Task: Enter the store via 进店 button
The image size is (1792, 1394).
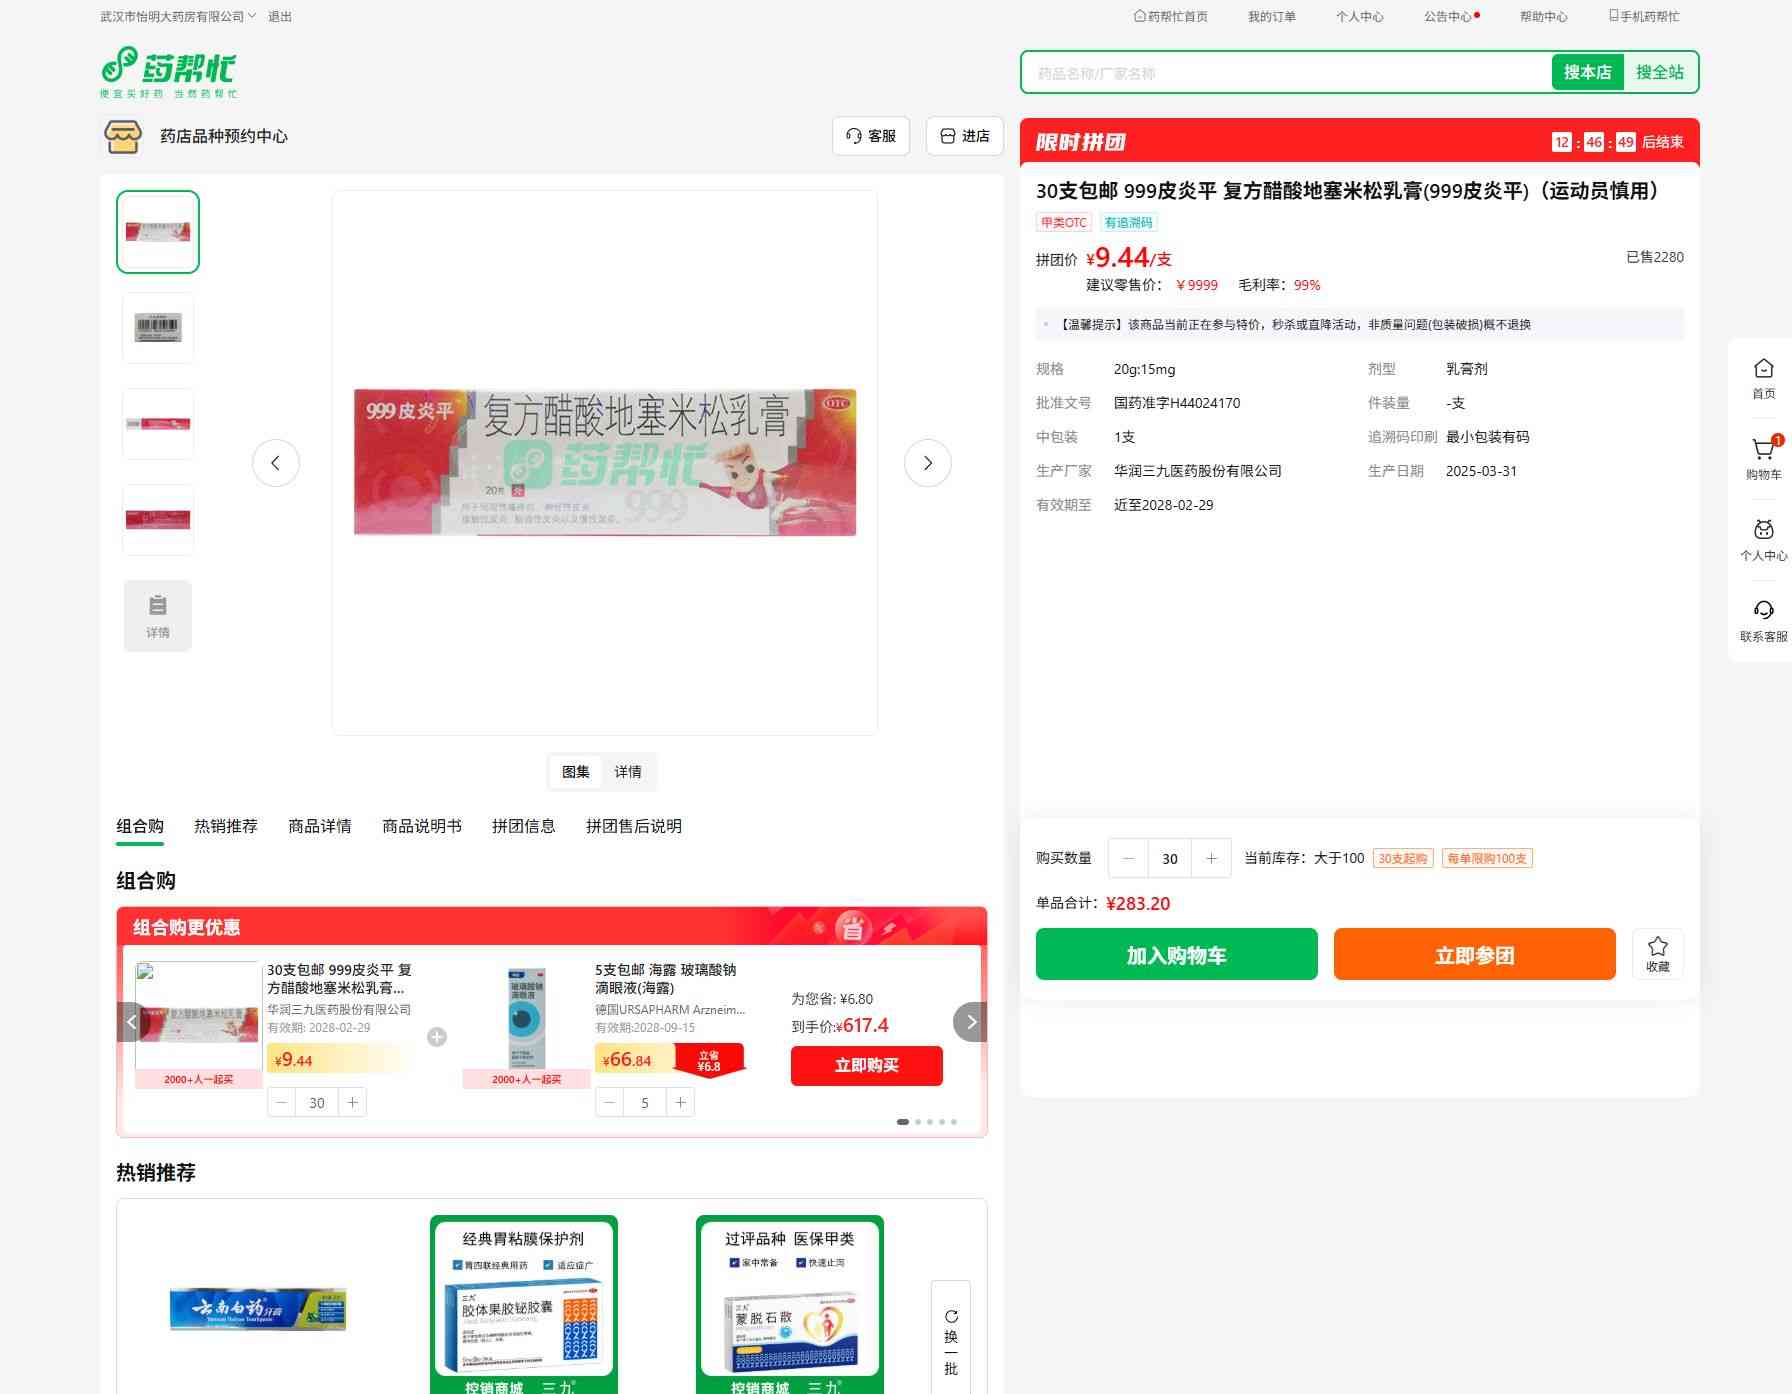Action: point(964,136)
